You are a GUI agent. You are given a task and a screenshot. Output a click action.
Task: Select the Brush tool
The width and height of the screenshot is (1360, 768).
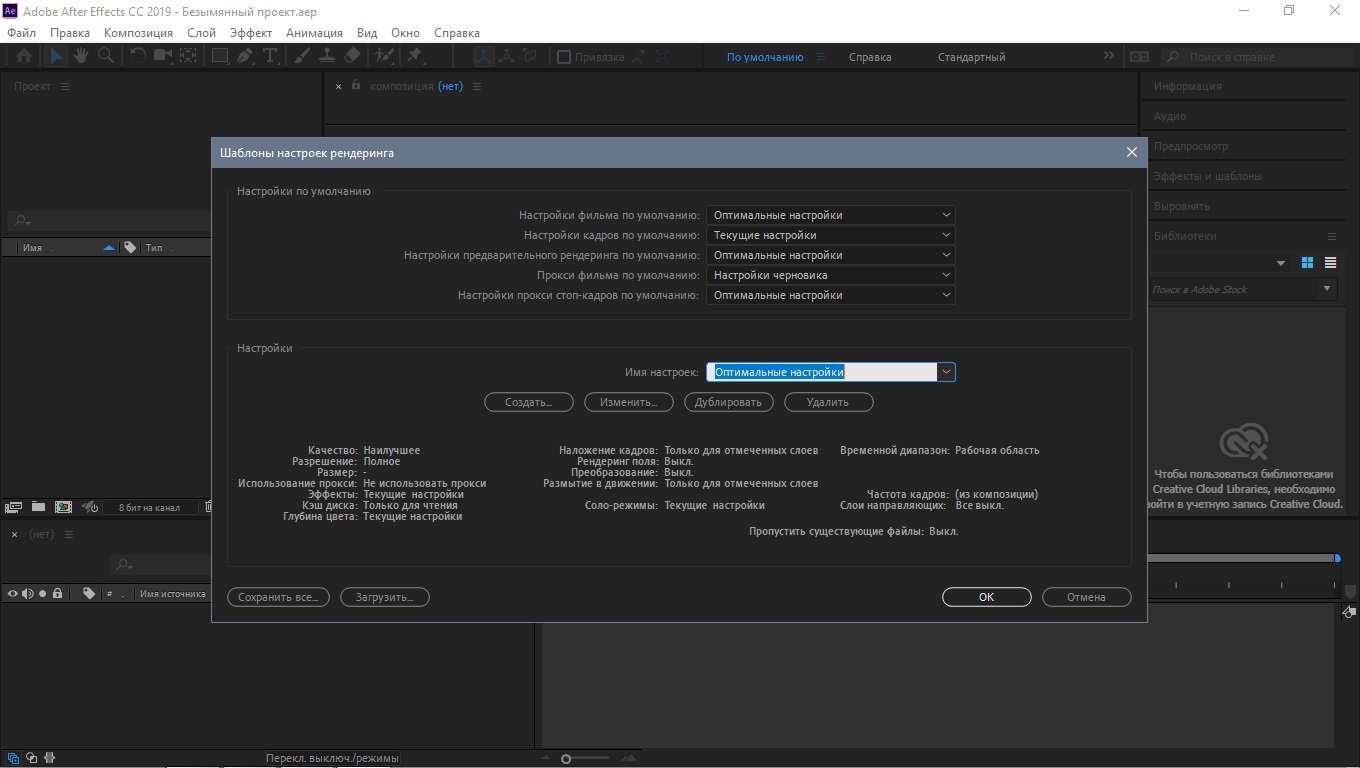[301, 57]
